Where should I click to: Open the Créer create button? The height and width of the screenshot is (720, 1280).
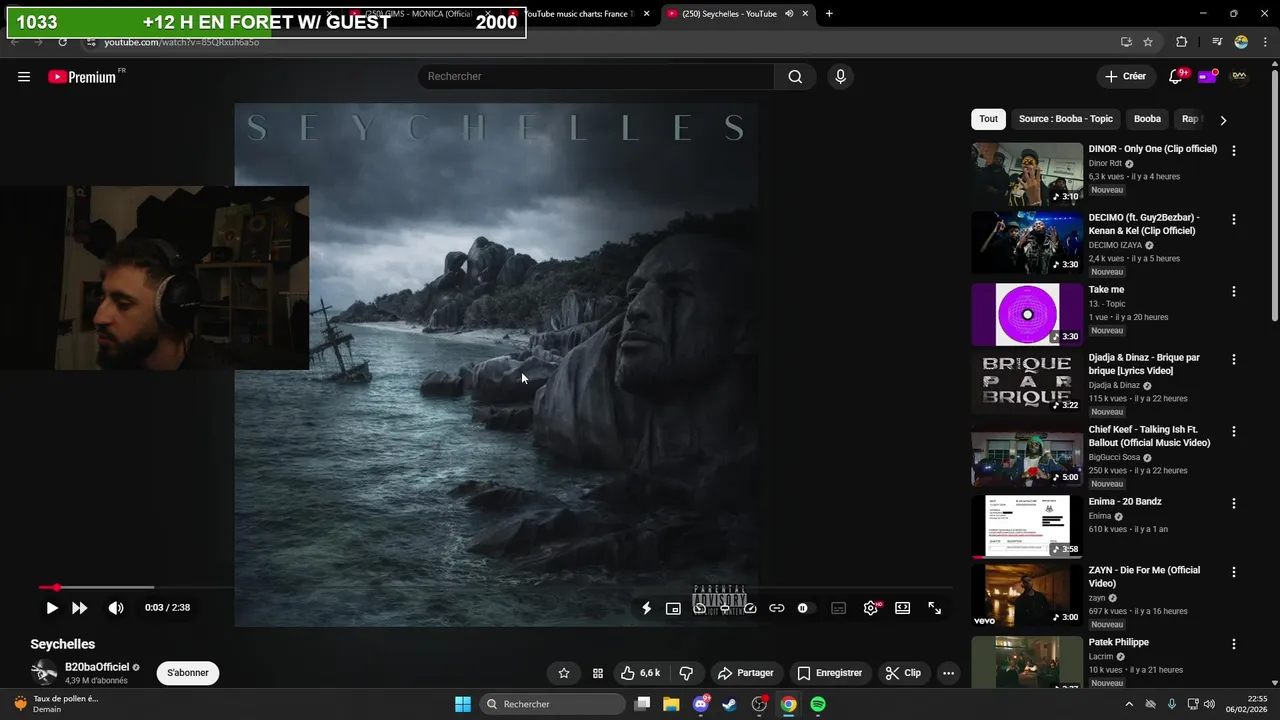click(x=1126, y=77)
